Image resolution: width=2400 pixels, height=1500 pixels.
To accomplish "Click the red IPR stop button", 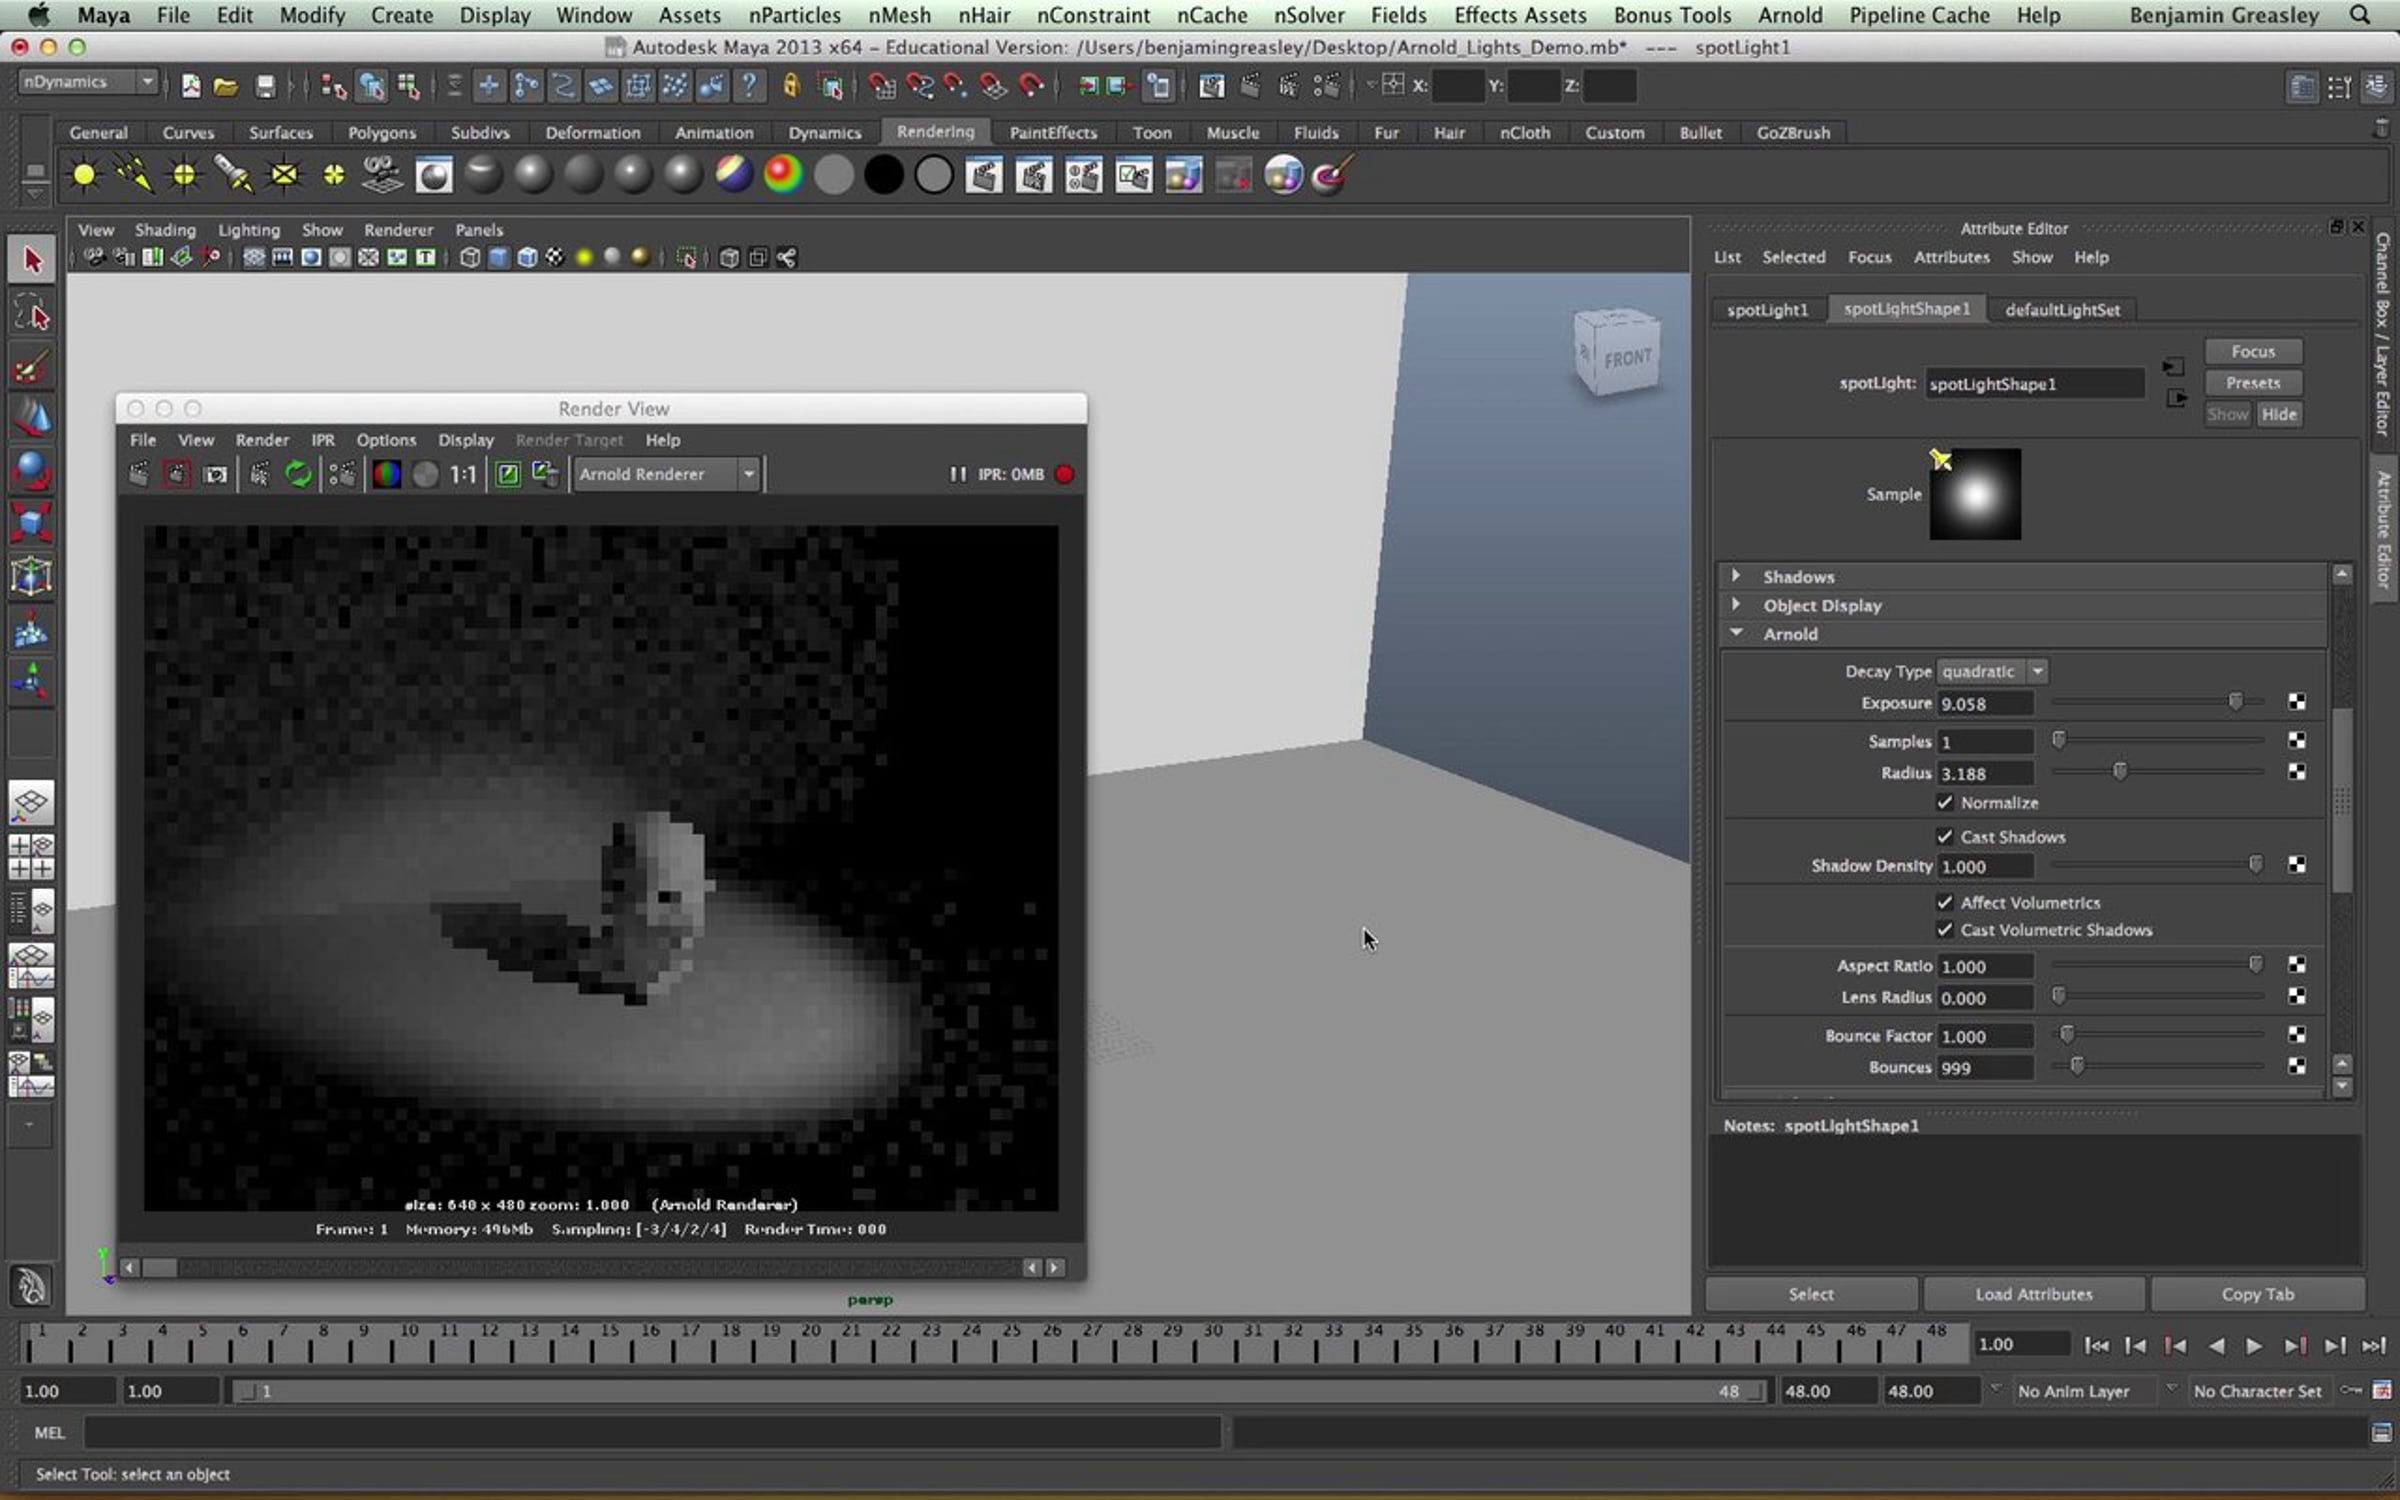I will 1065,474.
